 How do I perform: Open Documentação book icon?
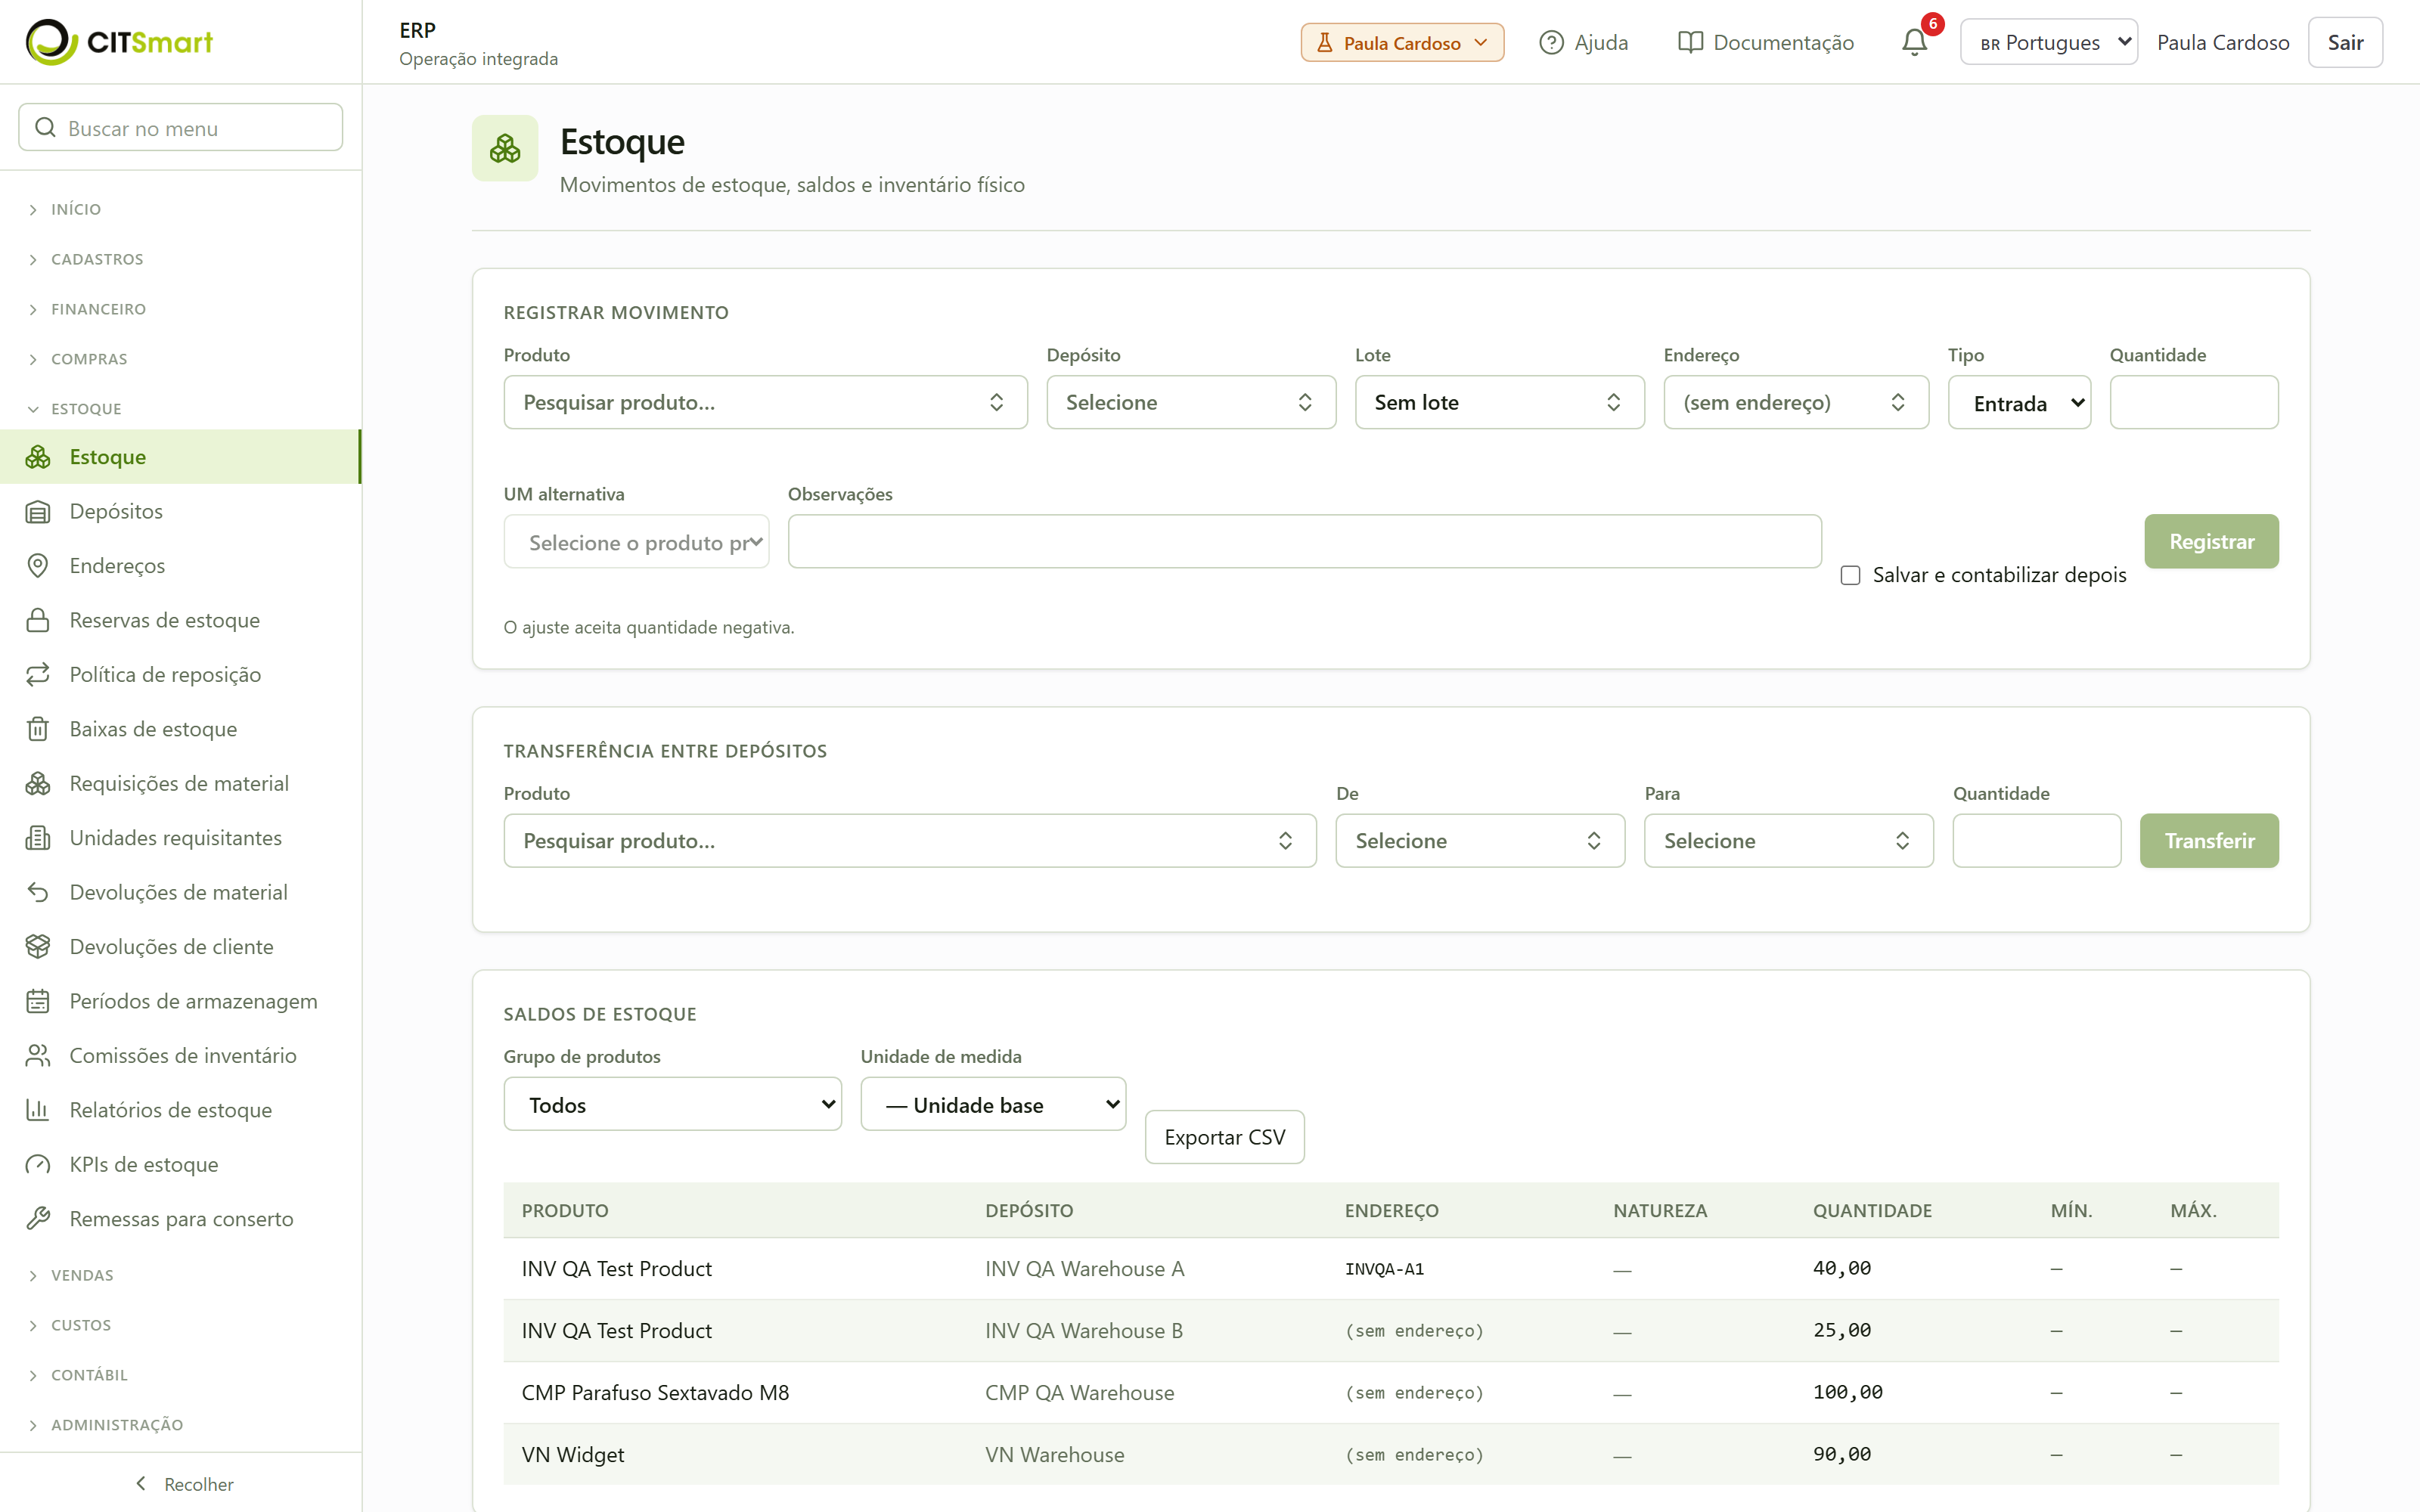click(x=1690, y=42)
